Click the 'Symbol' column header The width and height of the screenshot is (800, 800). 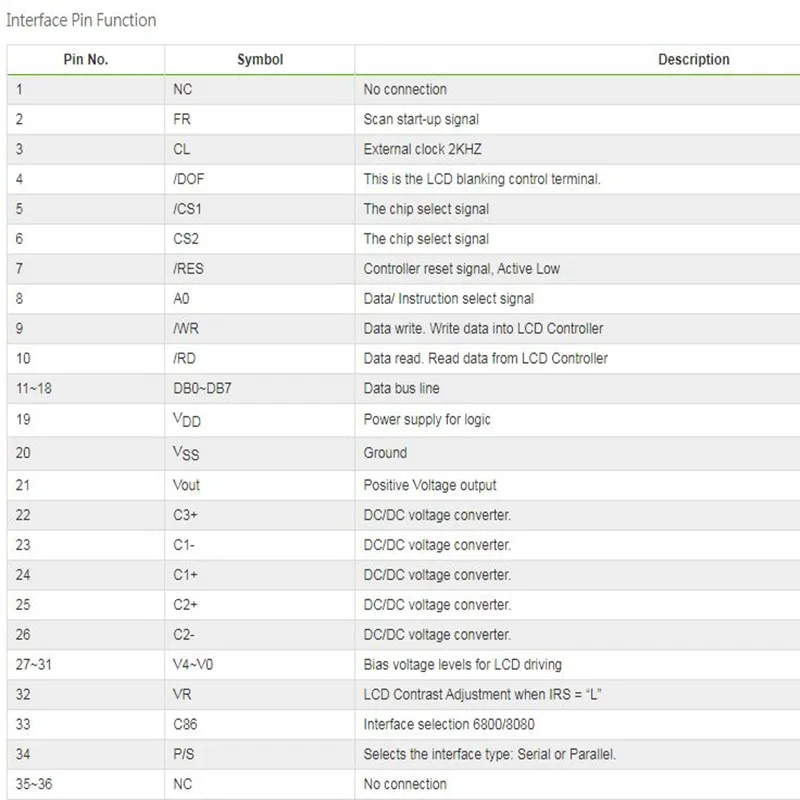260,60
